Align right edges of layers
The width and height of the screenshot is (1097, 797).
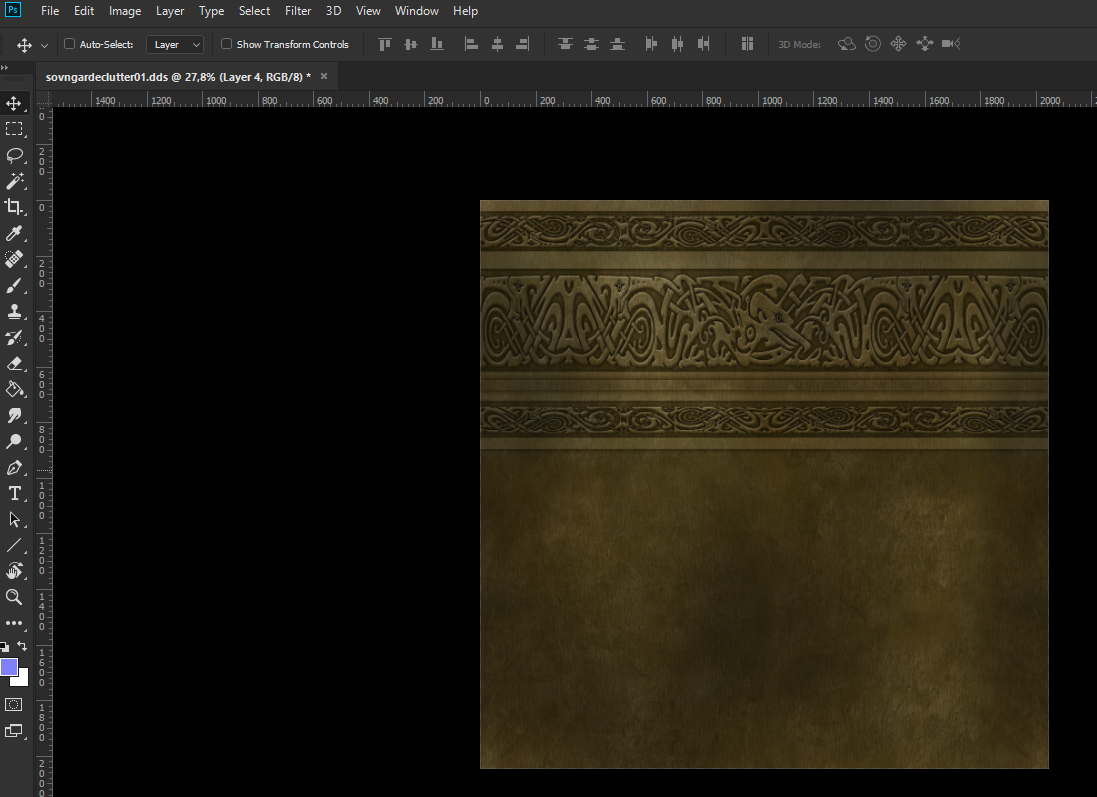[523, 44]
